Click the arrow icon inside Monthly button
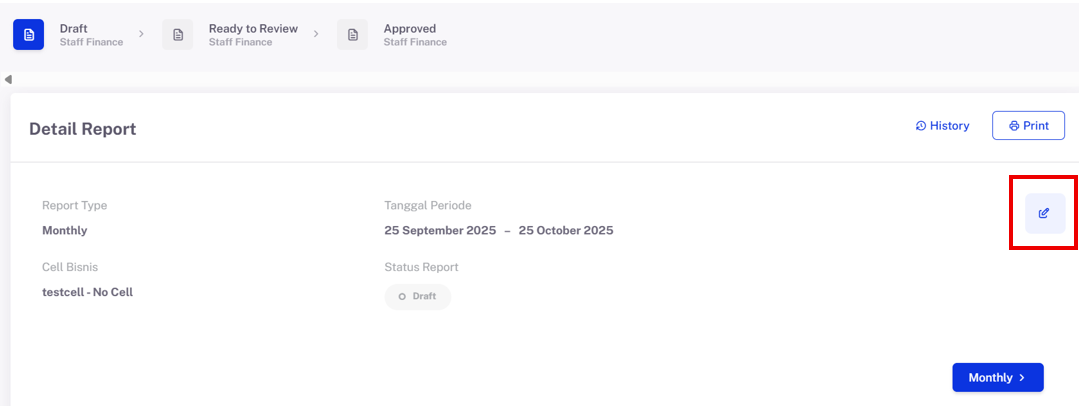This screenshot has width=1079, height=413. click(1022, 378)
